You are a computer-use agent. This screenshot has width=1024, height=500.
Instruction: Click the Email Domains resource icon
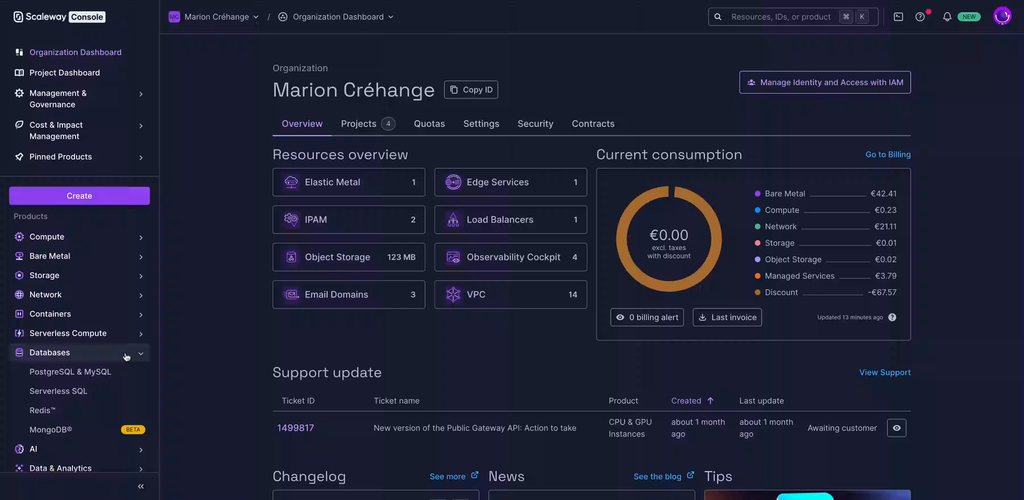[x=291, y=294]
